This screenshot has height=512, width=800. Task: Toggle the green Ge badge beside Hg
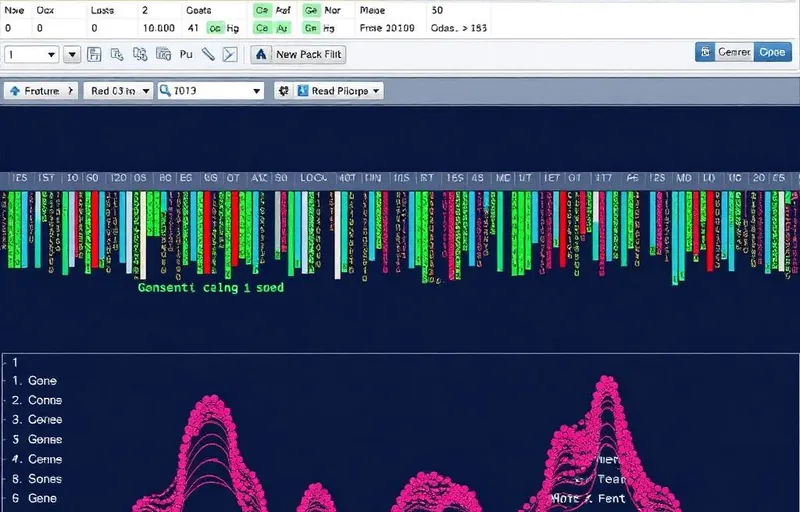[x=311, y=28]
